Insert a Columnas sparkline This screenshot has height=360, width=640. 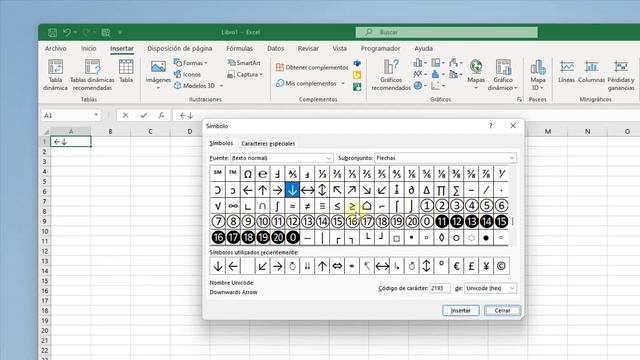coord(591,71)
